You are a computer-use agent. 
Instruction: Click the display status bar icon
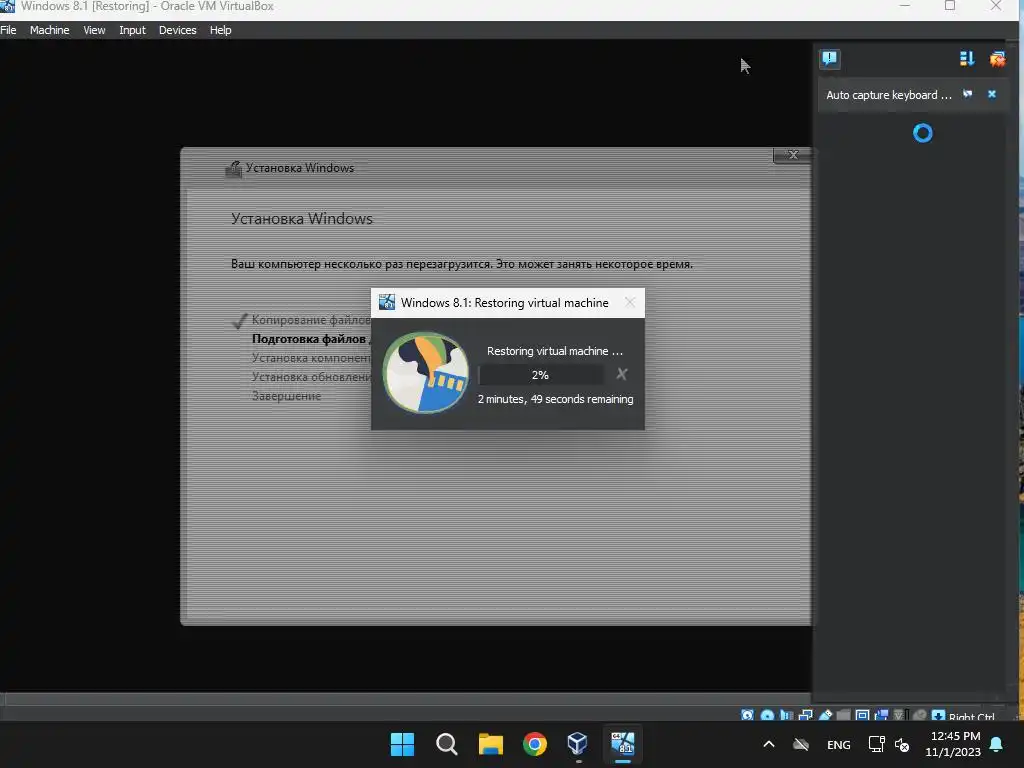pos(862,716)
